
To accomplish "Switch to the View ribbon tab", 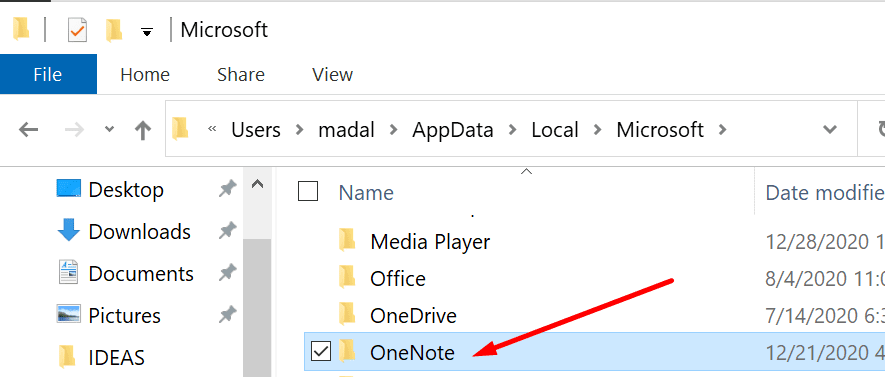I will tap(332, 74).
